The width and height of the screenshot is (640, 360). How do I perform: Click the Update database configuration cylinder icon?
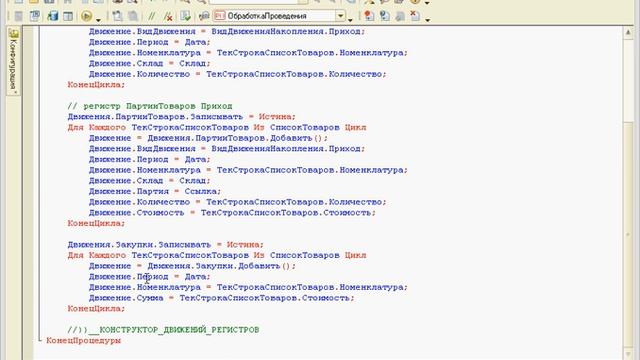52,16
